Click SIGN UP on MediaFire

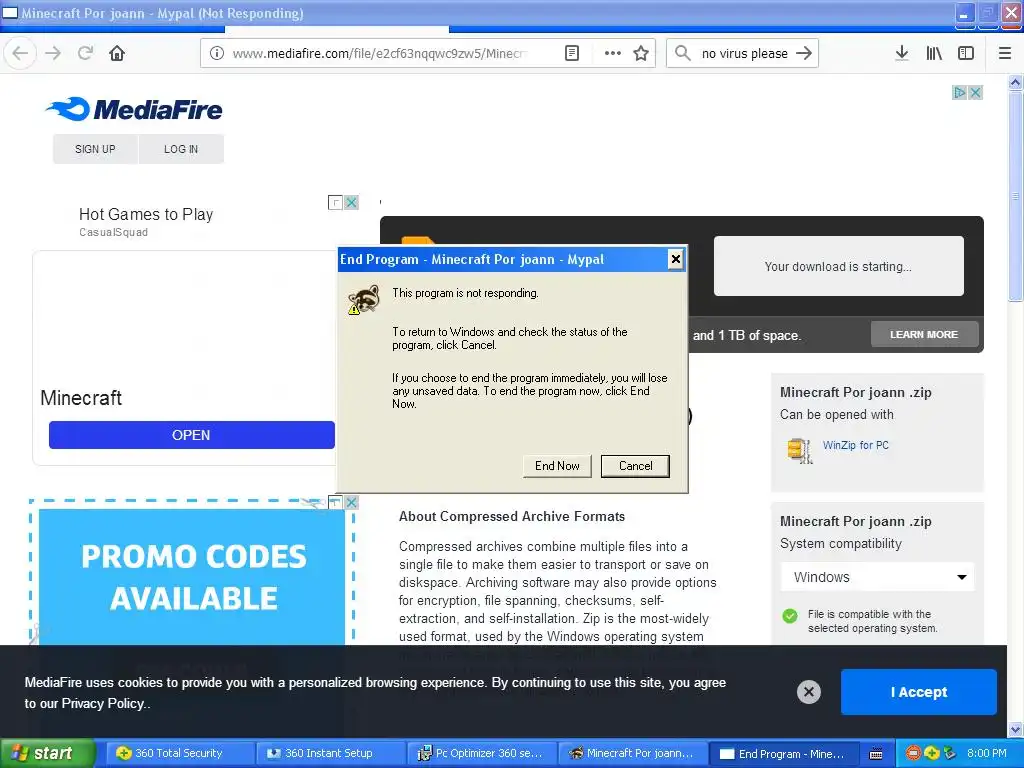(x=95, y=149)
